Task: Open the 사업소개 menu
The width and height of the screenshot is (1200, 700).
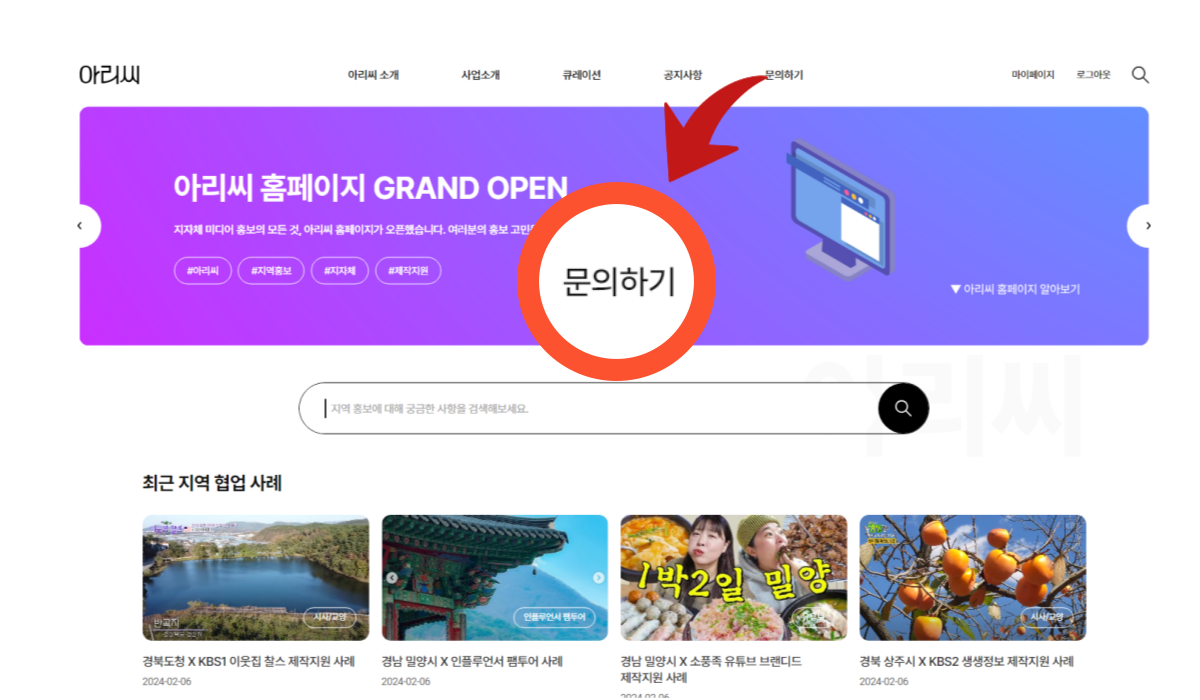Action: tap(480, 75)
